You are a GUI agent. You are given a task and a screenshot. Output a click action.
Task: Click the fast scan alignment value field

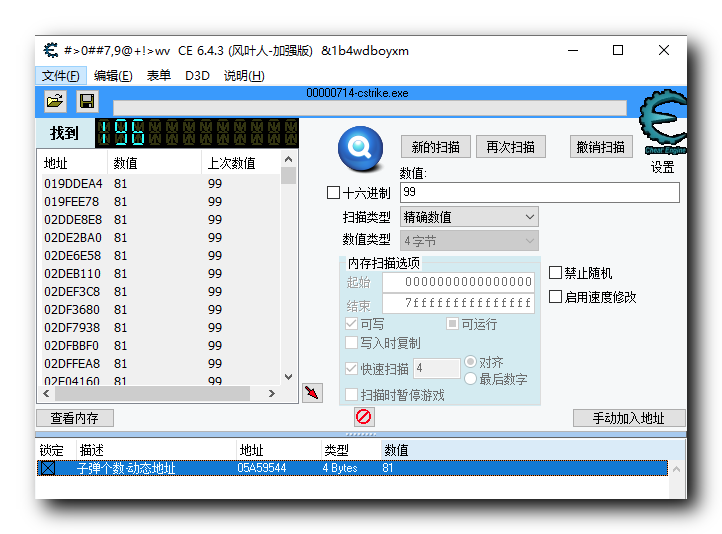[x=437, y=368]
